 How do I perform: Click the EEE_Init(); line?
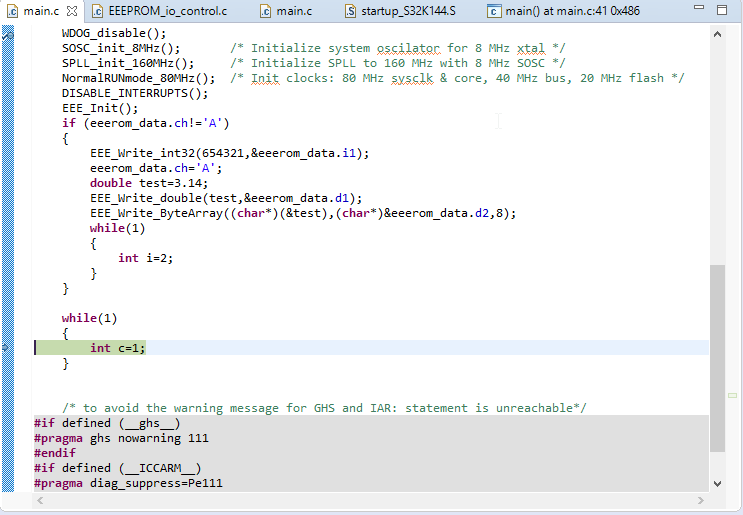[x=100, y=108]
